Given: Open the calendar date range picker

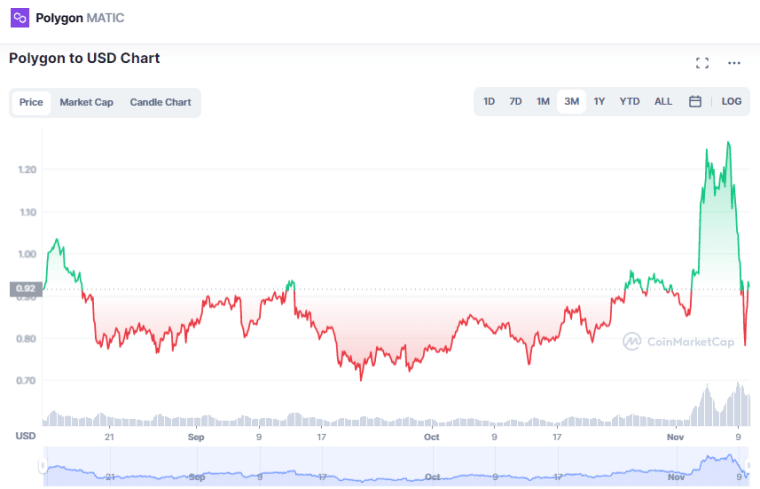Looking at the screenshot, I should tap(695, 101).
